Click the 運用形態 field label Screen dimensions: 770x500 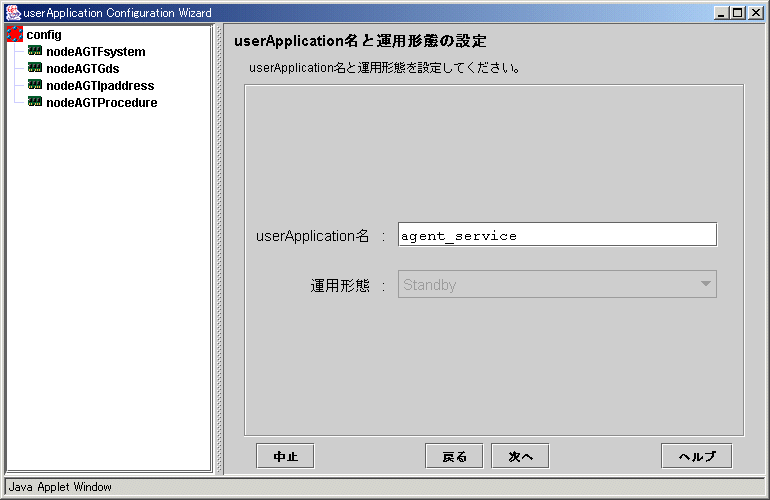(340, 285)
